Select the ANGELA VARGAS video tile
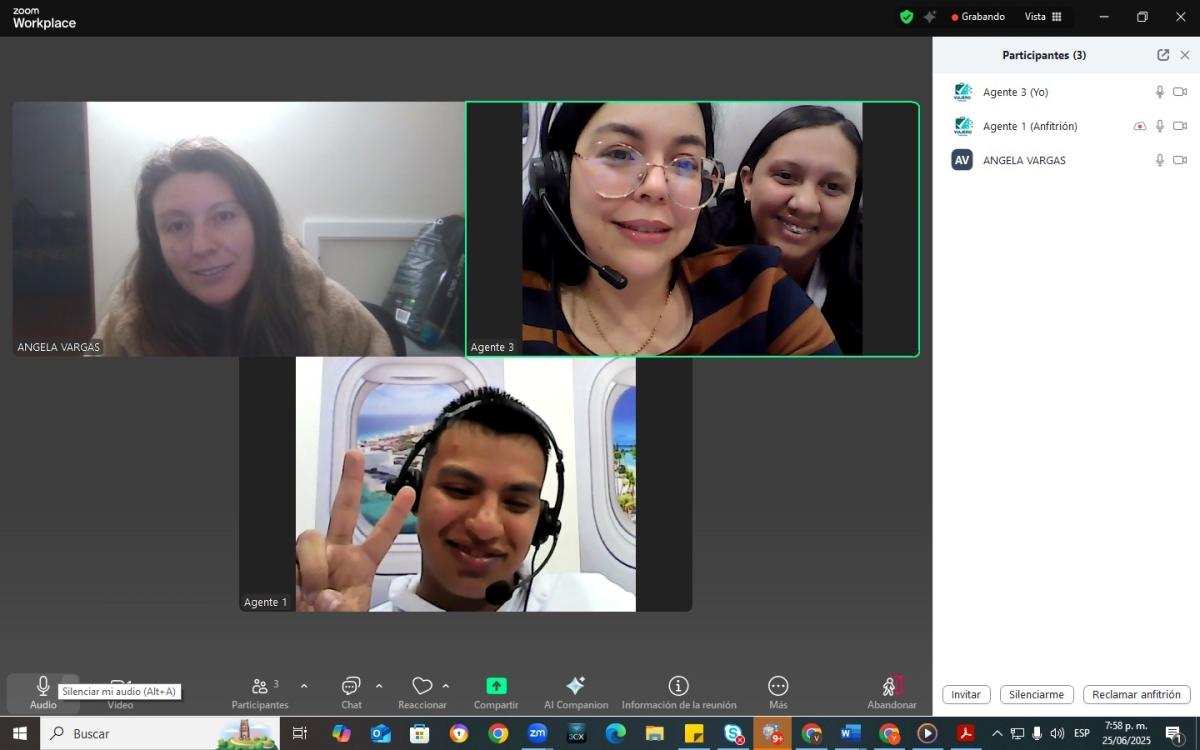The image size is (1200, 750). [238, 229]
